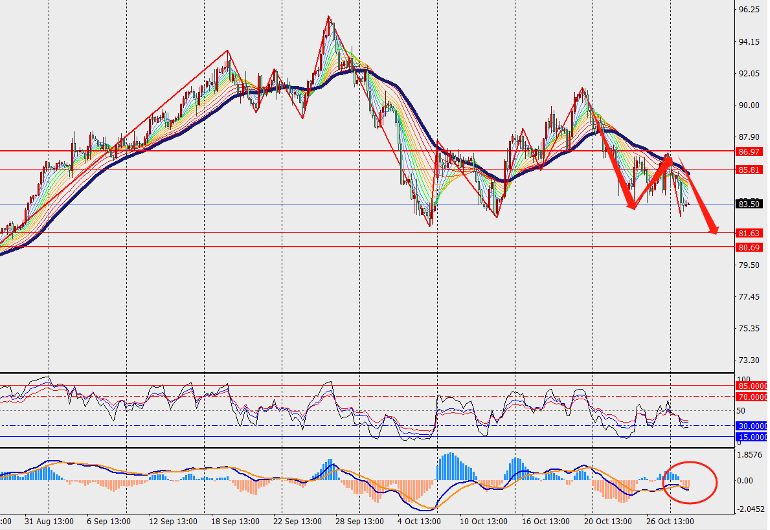The image size is (770, 530).
Task: Select the 4 Oct 13:00 time-axis label
Action: tap(419, 522)
